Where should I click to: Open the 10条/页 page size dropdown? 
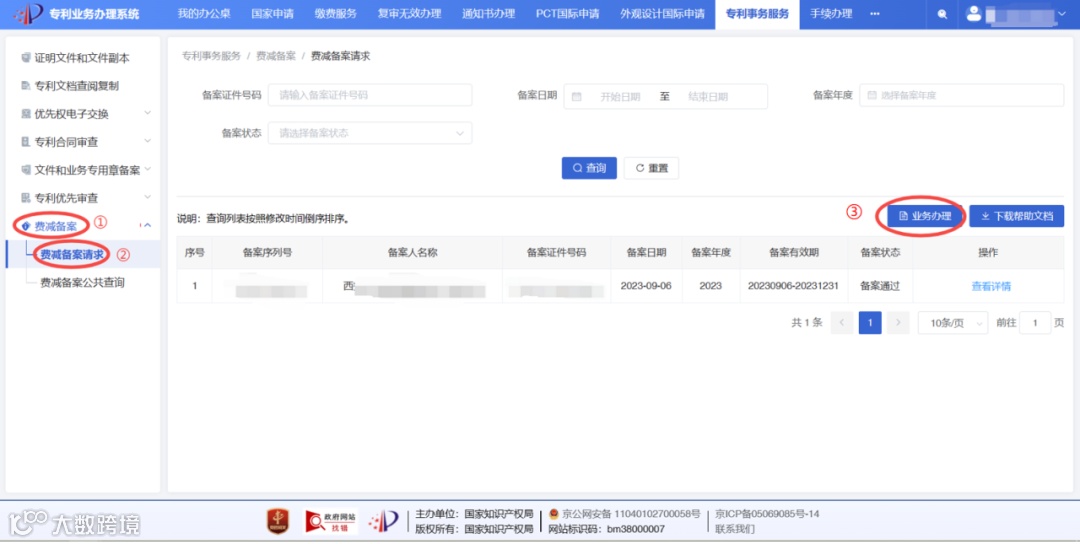(x=953, y=323)
